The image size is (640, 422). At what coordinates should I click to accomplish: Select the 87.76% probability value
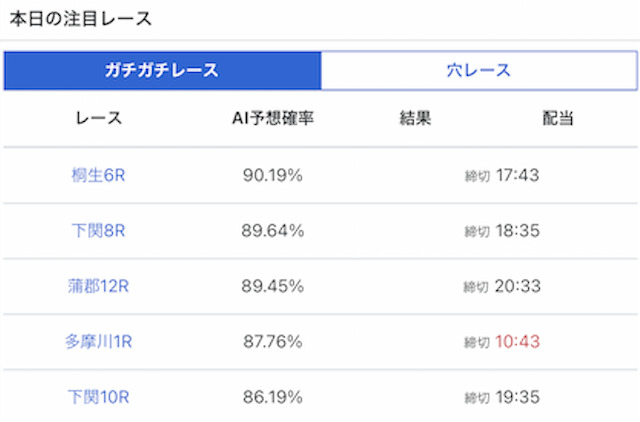[273, 342]
